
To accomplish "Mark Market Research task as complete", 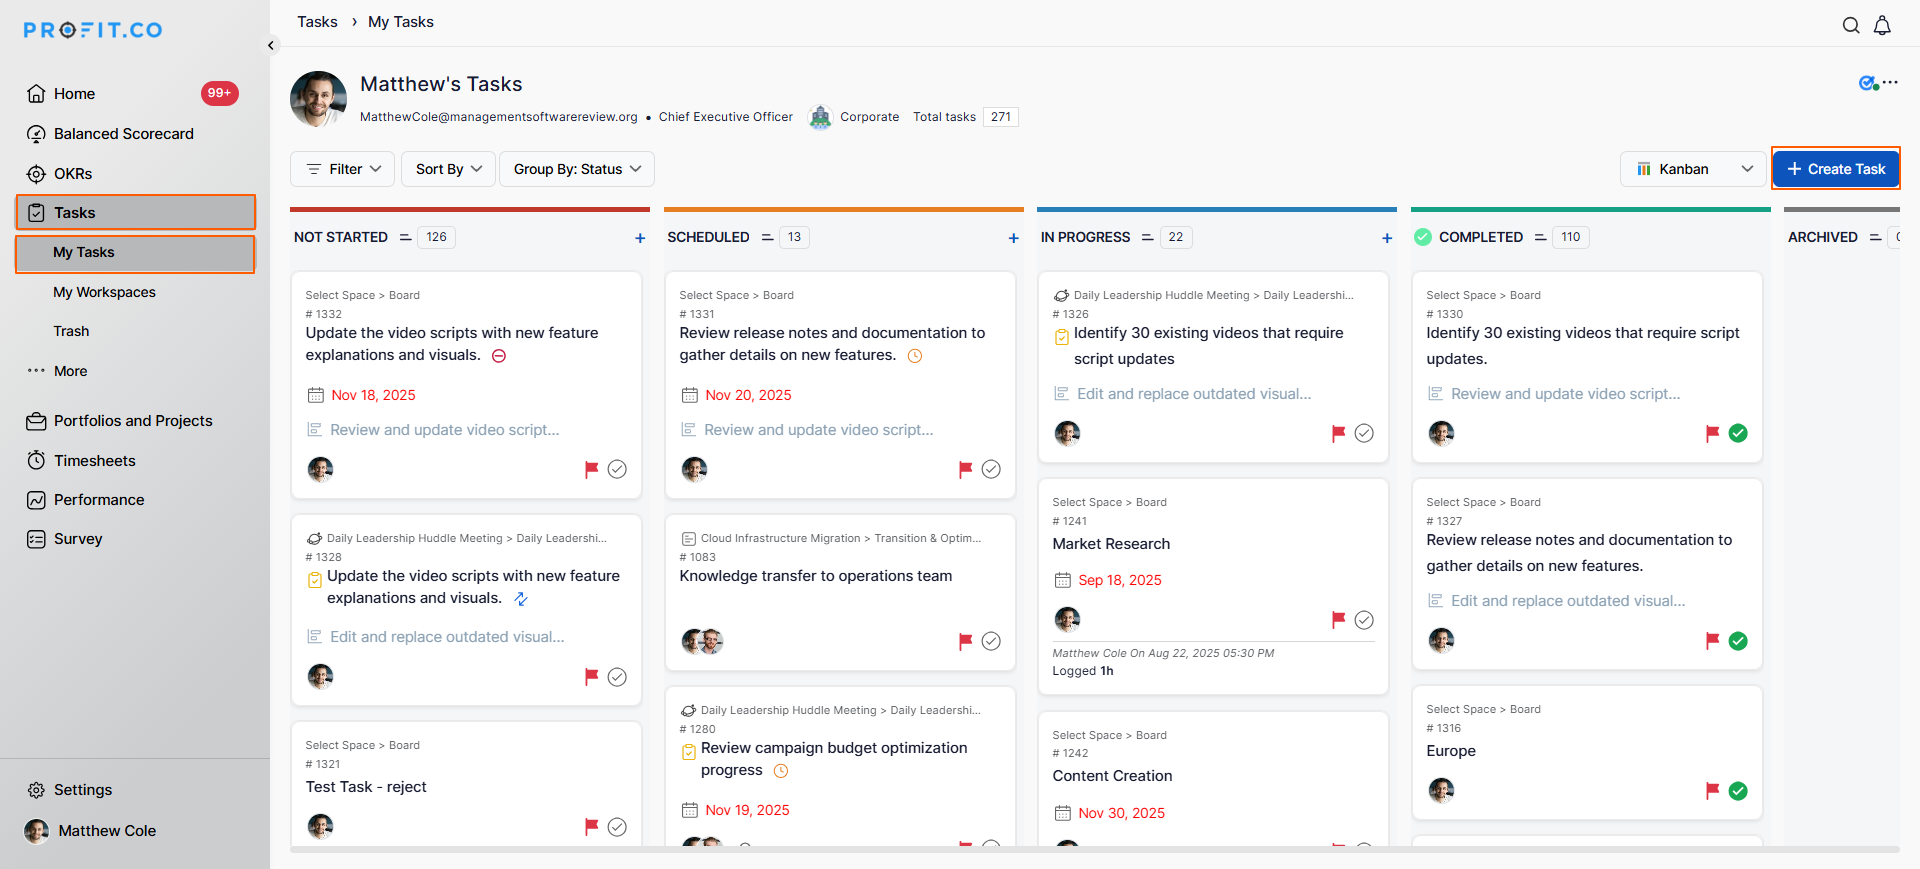I will (x=1364, y=620).
